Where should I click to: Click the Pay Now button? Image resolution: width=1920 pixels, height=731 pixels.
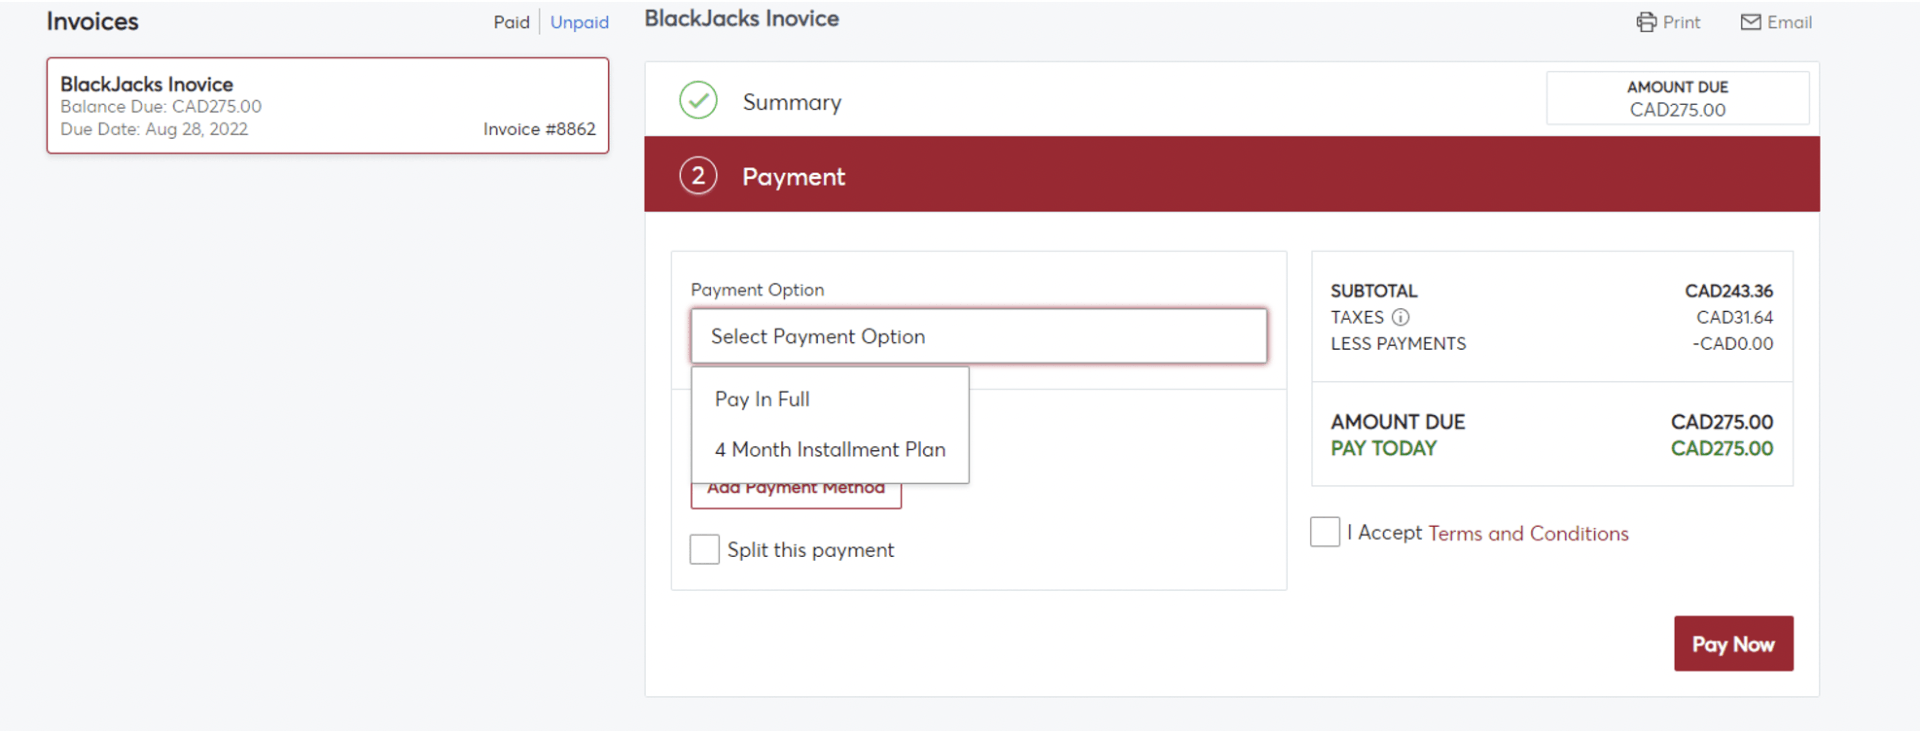[x=1733, y=644]
